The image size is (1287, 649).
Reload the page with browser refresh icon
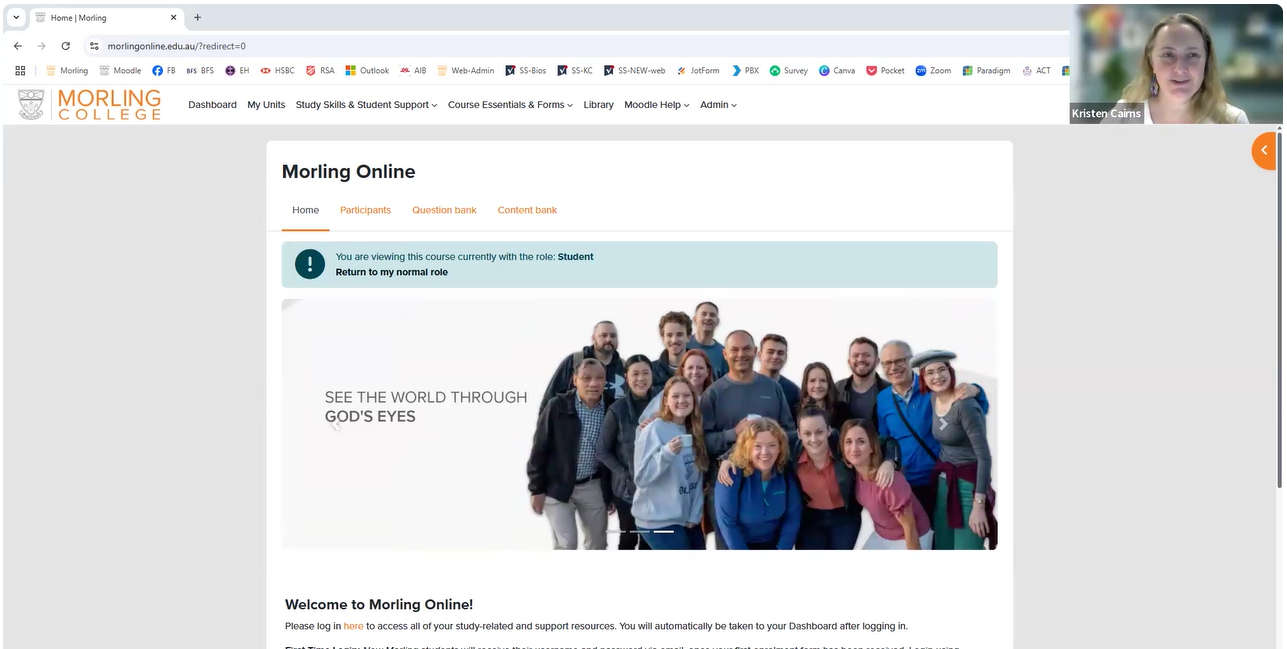[66, 46]
